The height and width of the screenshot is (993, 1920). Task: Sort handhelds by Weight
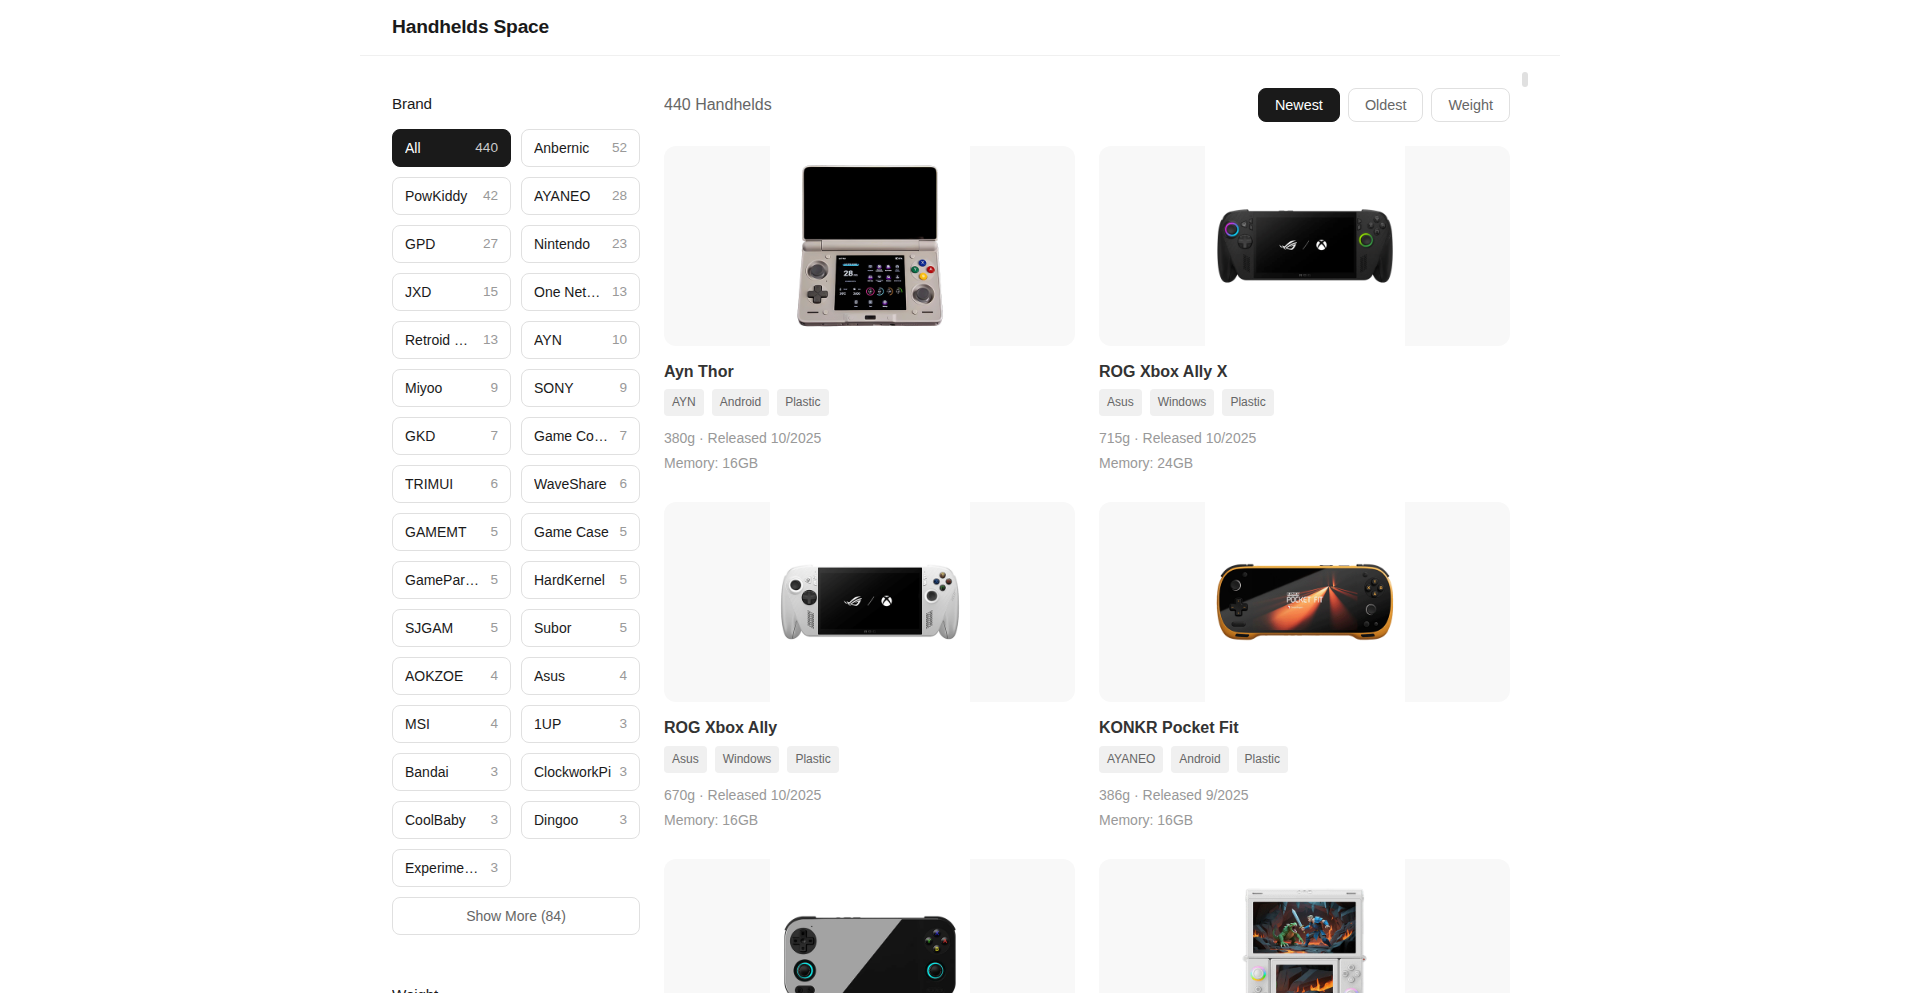point(1470,105)
